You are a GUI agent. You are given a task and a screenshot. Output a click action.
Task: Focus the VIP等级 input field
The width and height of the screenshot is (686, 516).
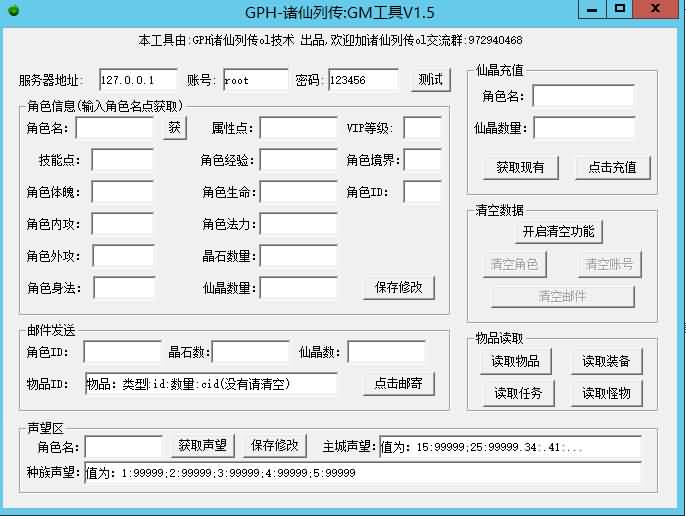422,128
